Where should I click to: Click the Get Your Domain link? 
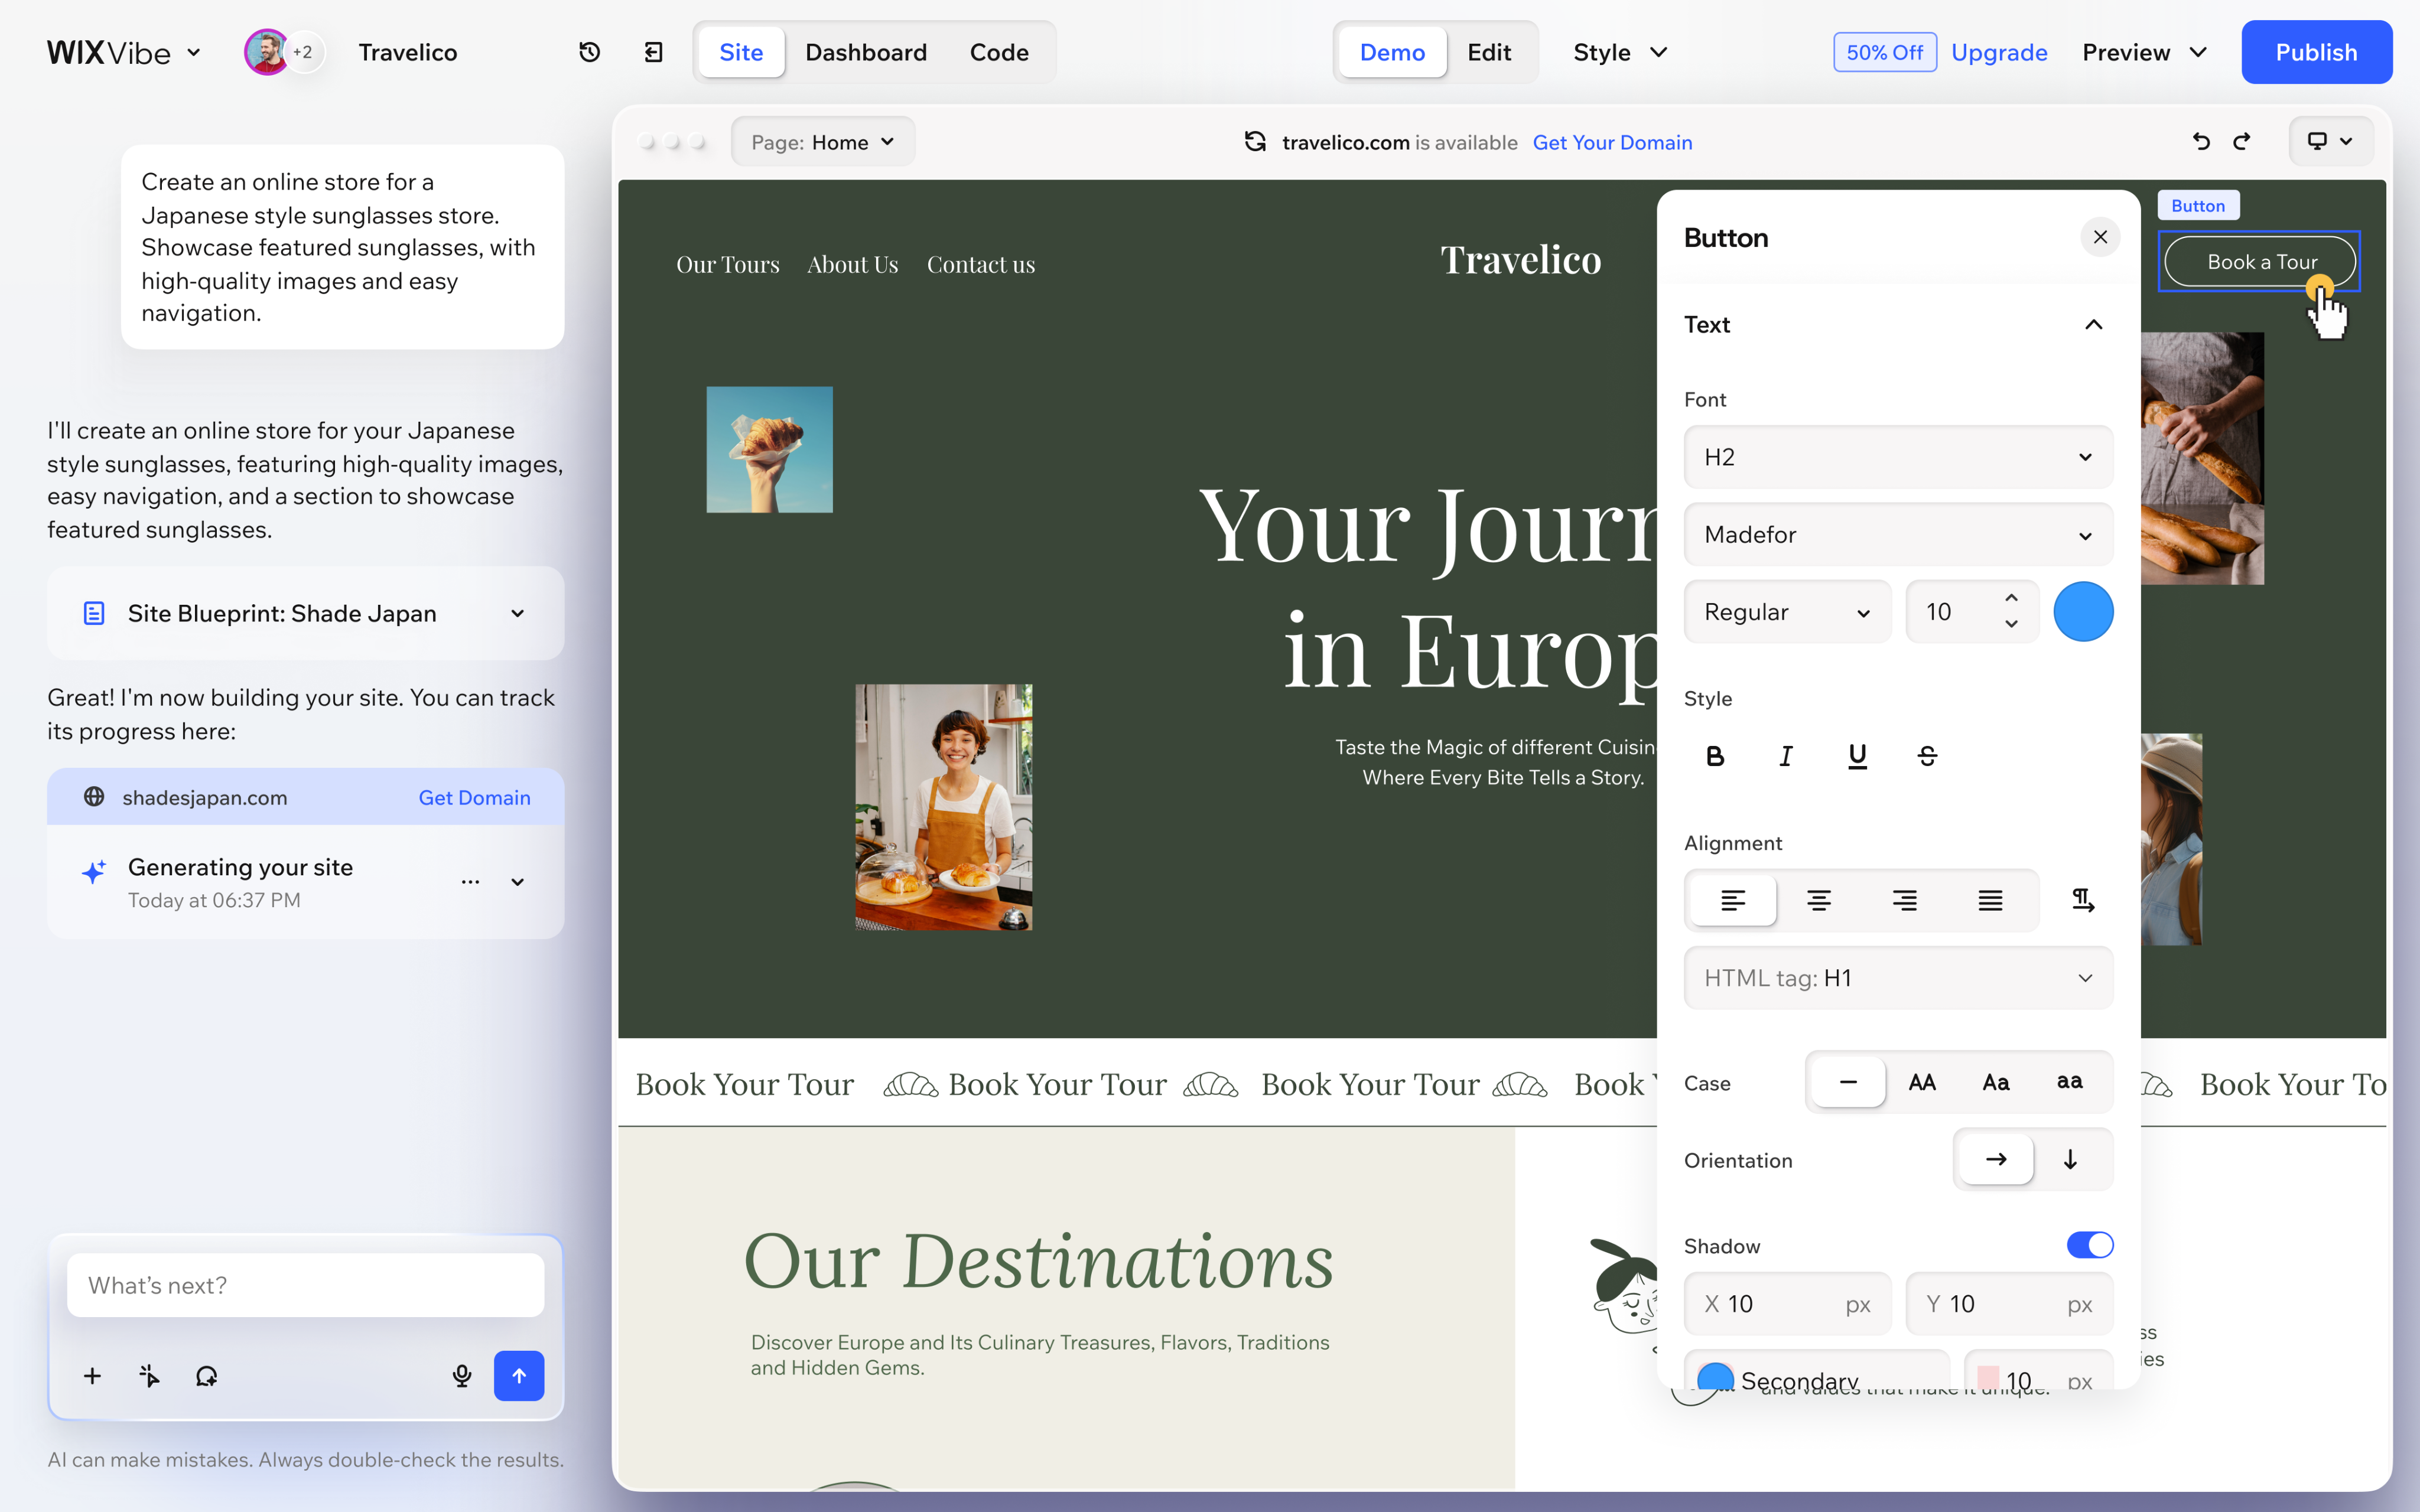pyautogui.click(x=1612, y=142)
